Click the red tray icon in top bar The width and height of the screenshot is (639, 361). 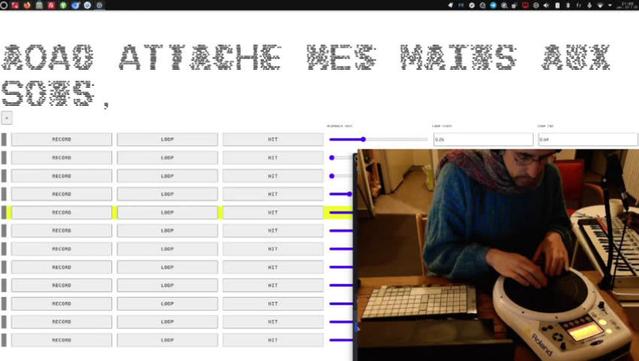(x=525, y=5)
